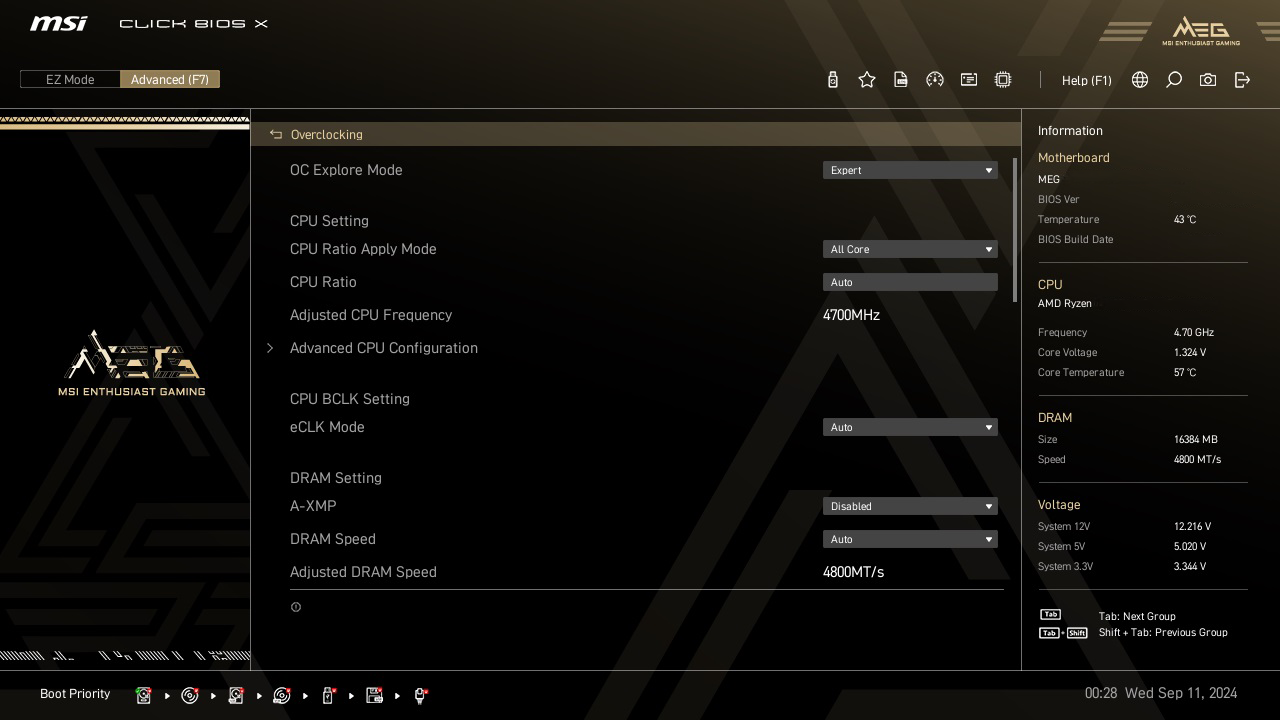This screenshot has height=720, width=1280.
Task: Click the exit icon at top right
Action: tap(1242, 80)
